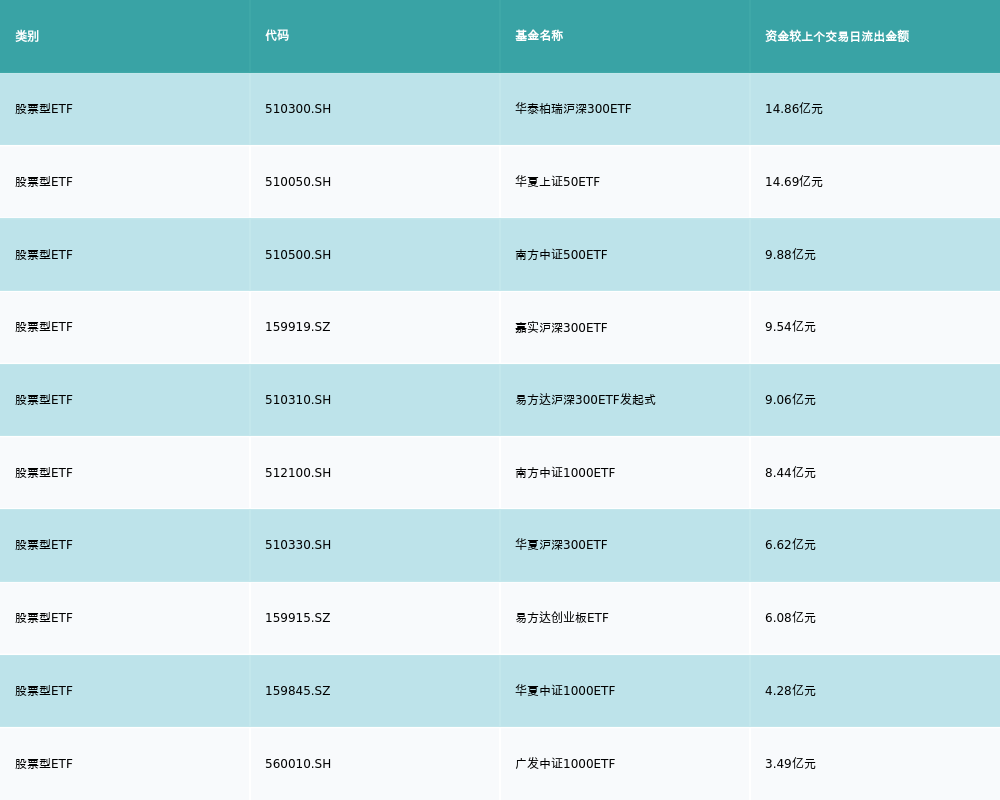Click the 华泰柏瑞沪深300ETF fund name
The width and height of the screenshot is (1000, 800).
point(573,109)
